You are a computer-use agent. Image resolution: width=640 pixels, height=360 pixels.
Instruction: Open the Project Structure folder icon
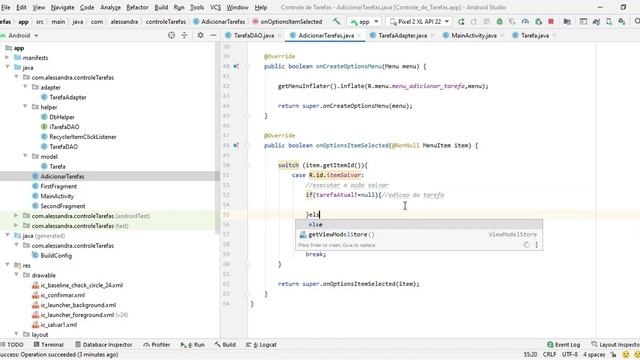click(x=567, y=21)
